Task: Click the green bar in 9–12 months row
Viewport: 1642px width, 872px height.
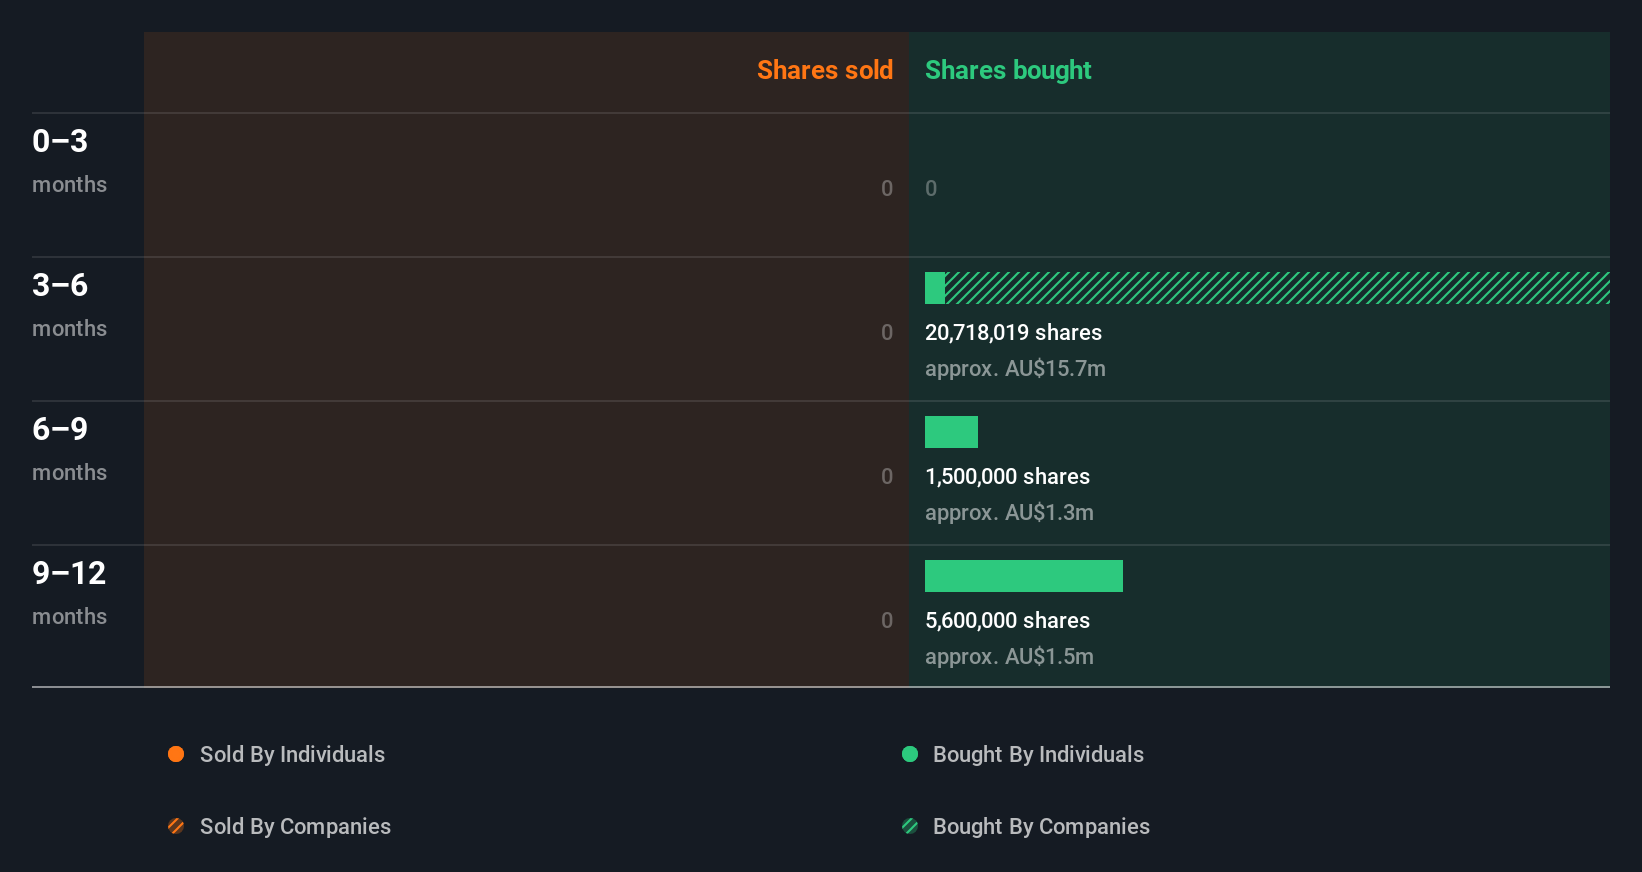Action: click(x=1024, y=576)
